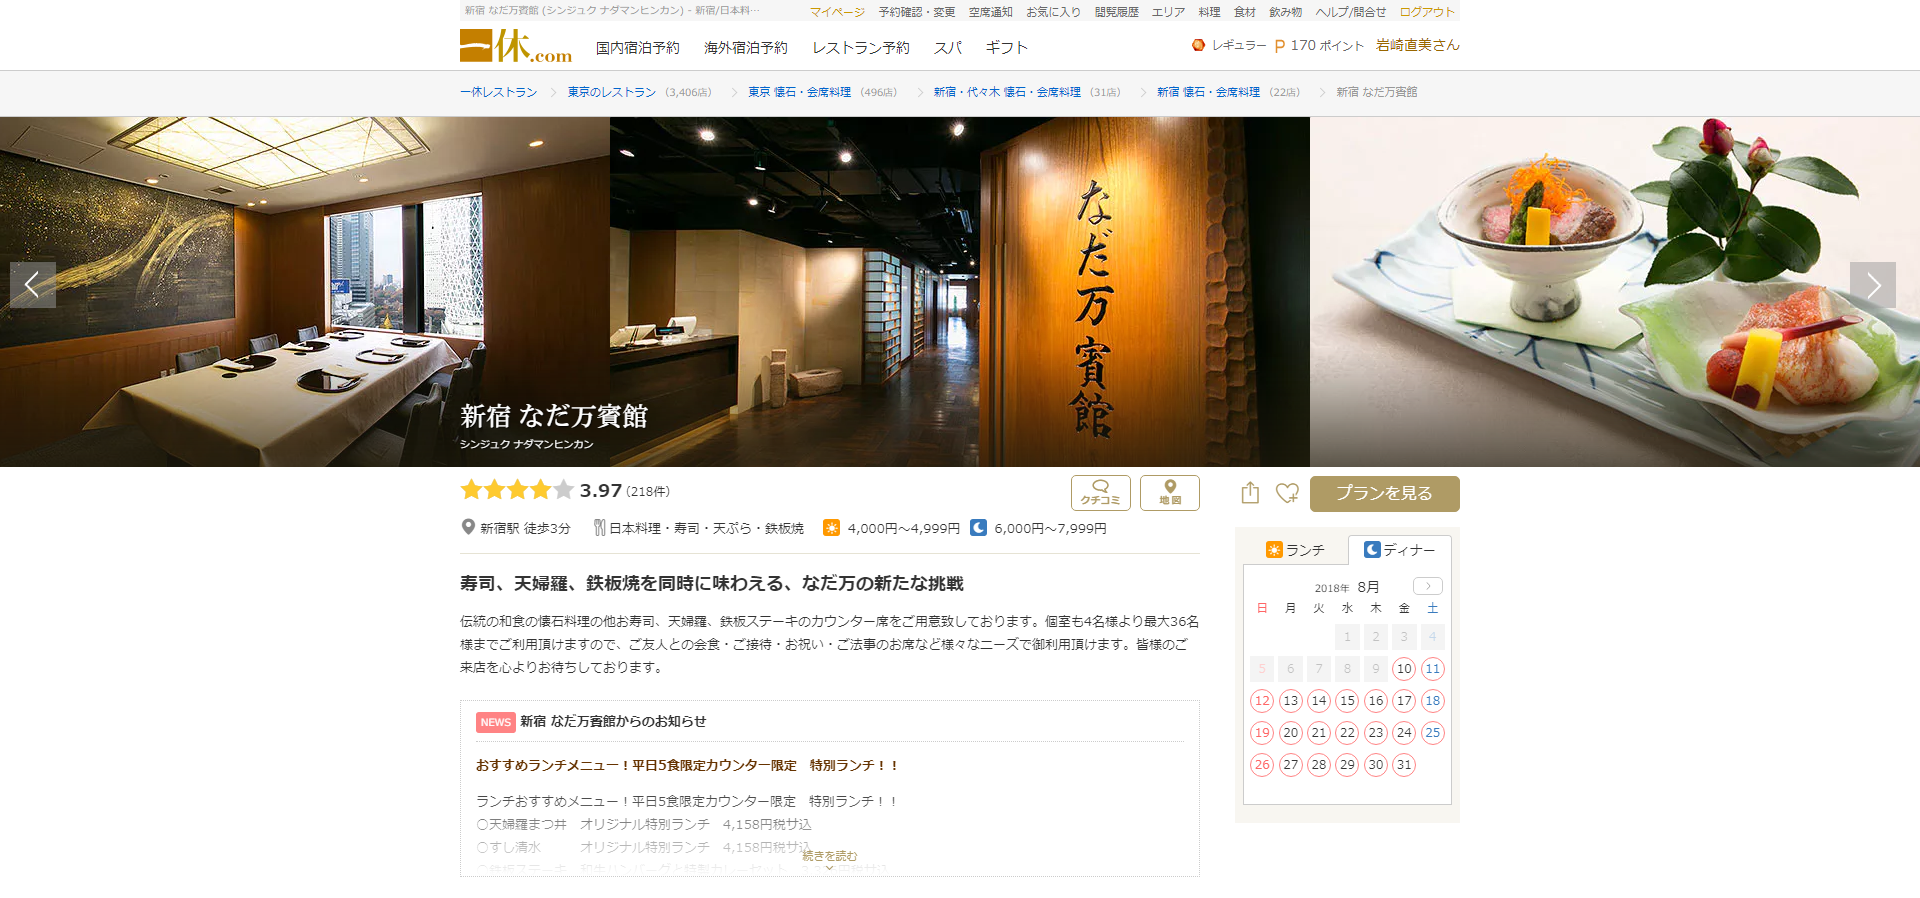1920x898 pixels.
Task: Switch to ランチ tab in calendar
Action: pos(1295,550)
